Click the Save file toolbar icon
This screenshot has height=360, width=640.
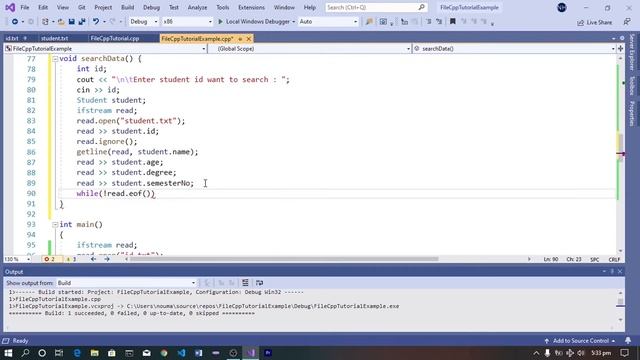click(x=71, y=22)
